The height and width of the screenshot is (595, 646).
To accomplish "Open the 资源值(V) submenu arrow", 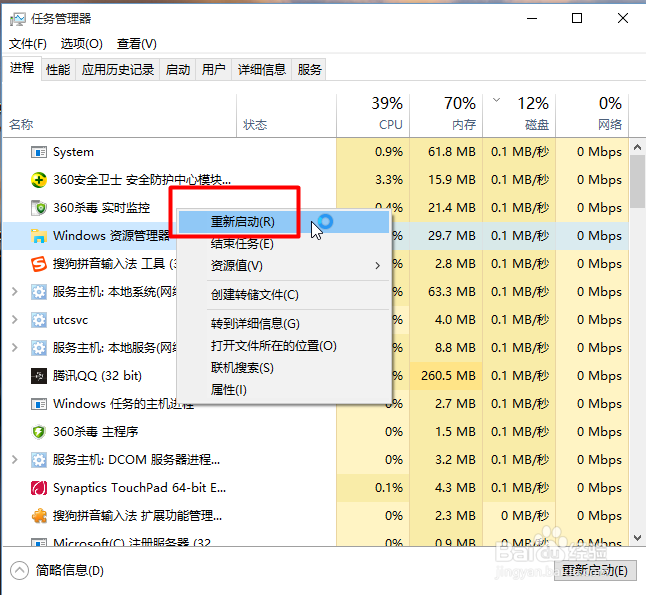I will click(x=377, y=266).
